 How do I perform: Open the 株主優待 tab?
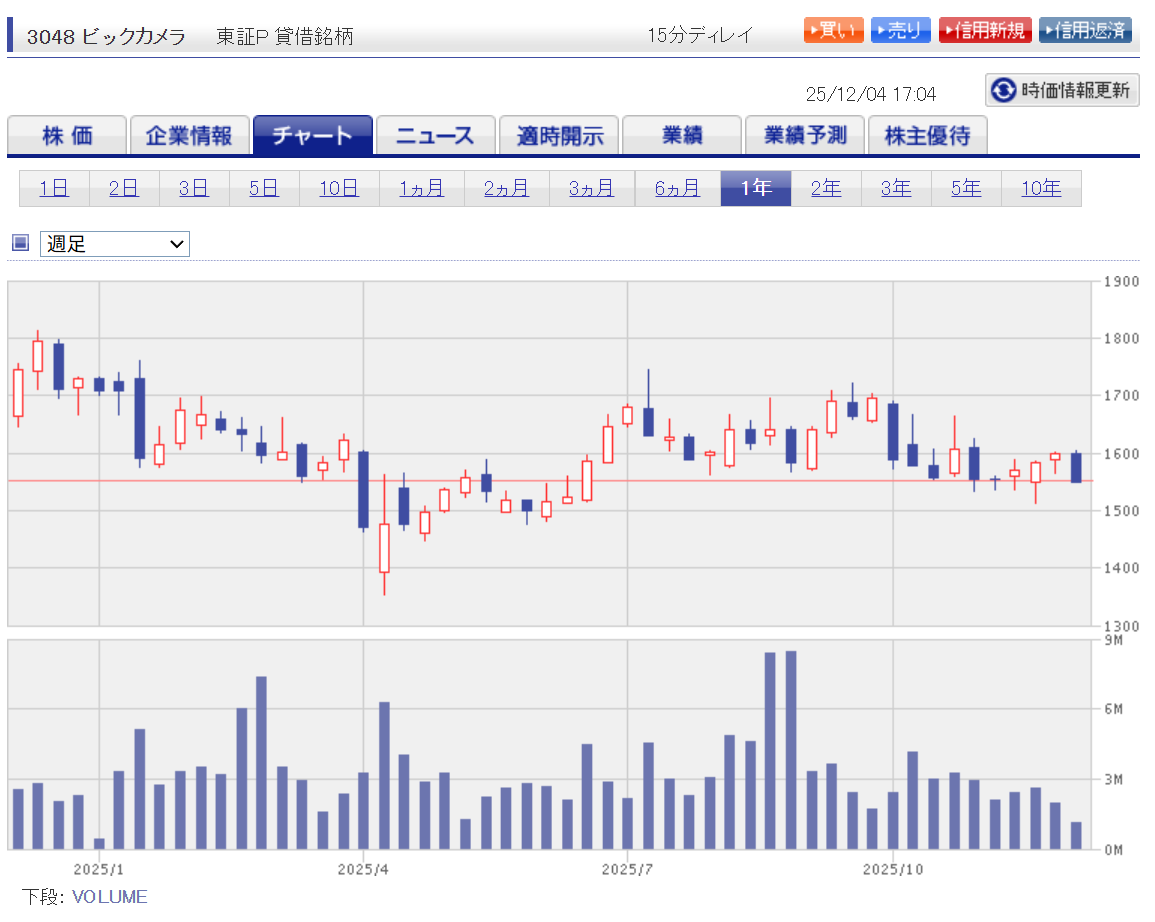(927, 136)
